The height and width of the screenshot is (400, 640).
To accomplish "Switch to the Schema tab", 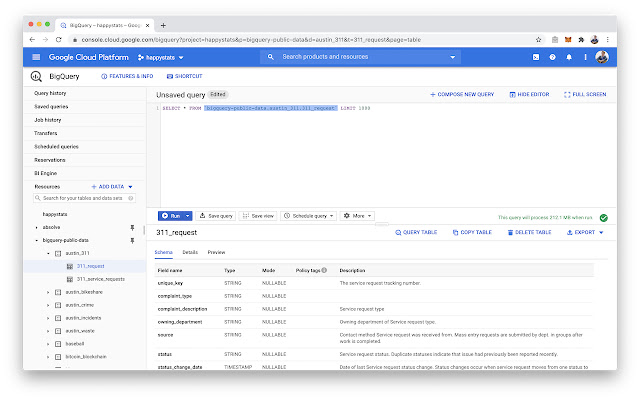I will tap(163, 252).
